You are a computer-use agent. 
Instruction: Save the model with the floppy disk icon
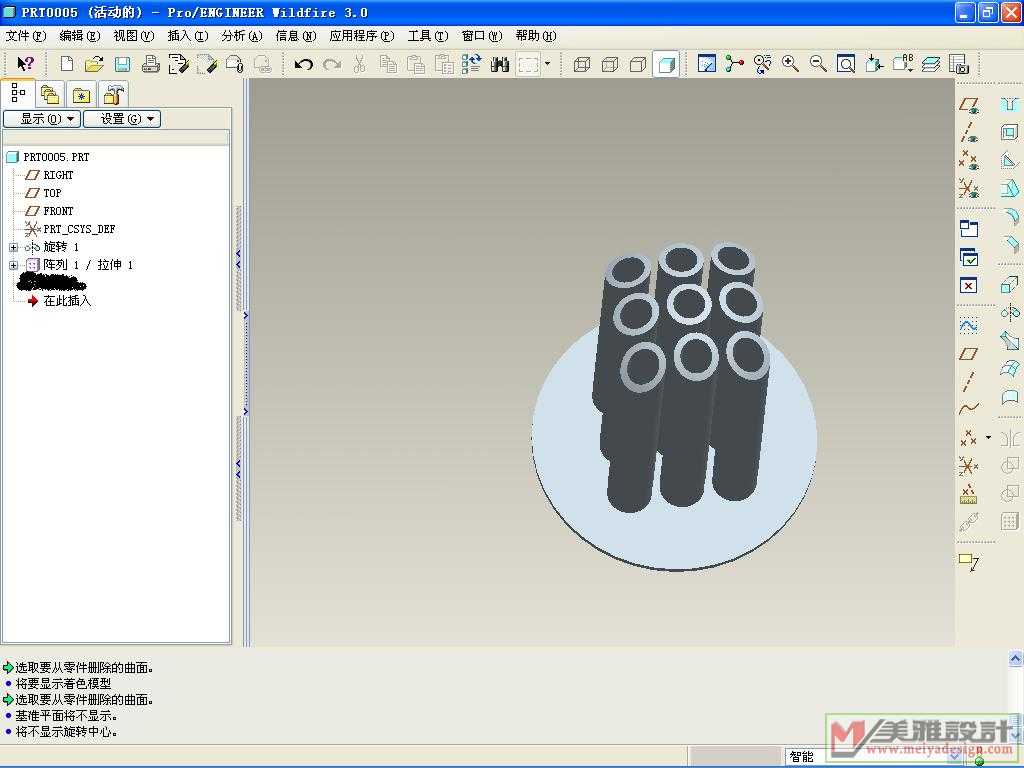click(x=122, y=64)
